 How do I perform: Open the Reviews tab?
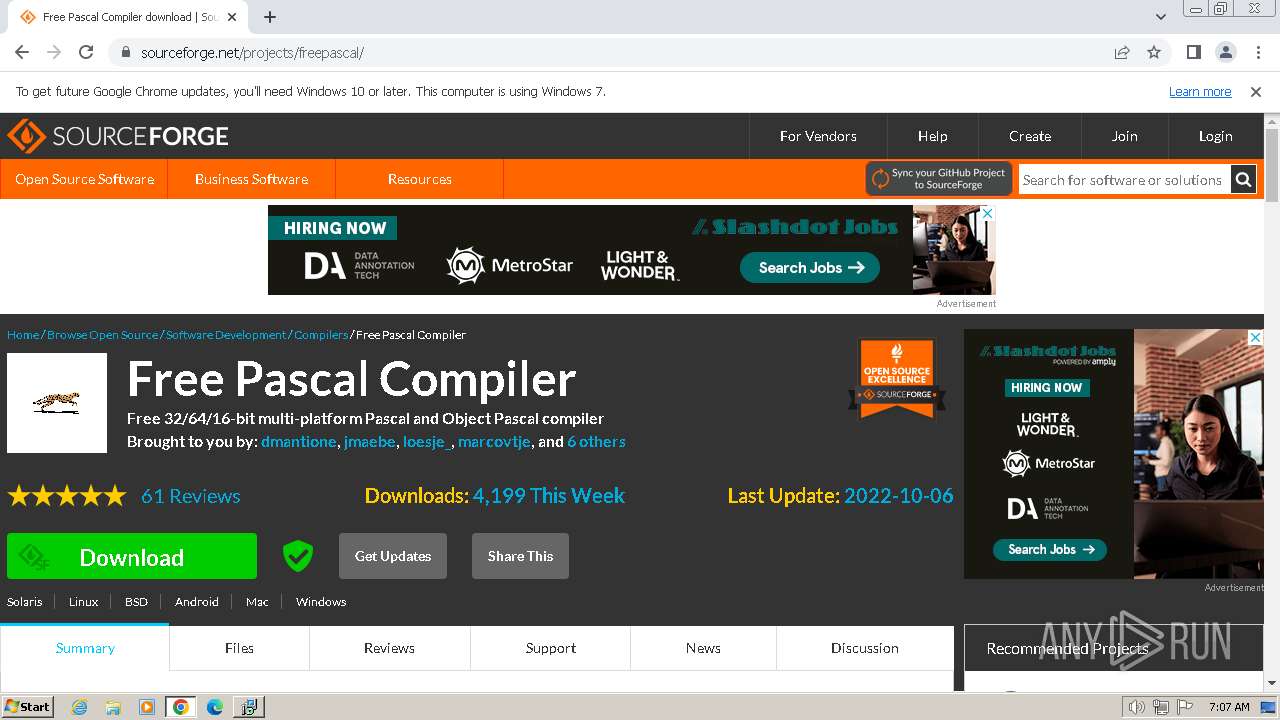click(x=389, y=648)
